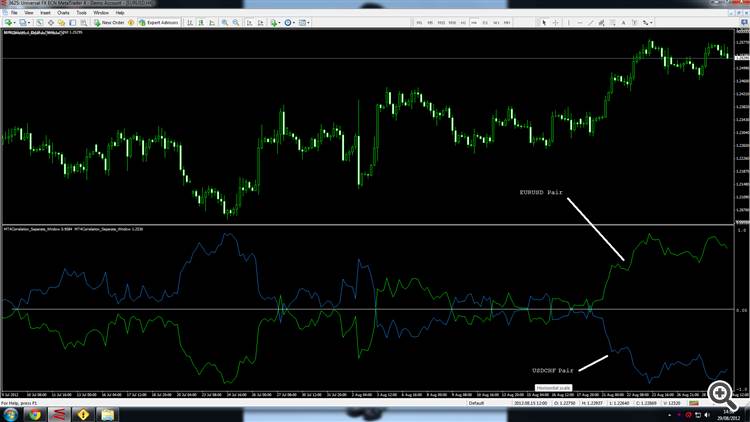This screenshot has height=422, width=750.
Task: Open the Insert menu
Action: [x=45, y=12]
